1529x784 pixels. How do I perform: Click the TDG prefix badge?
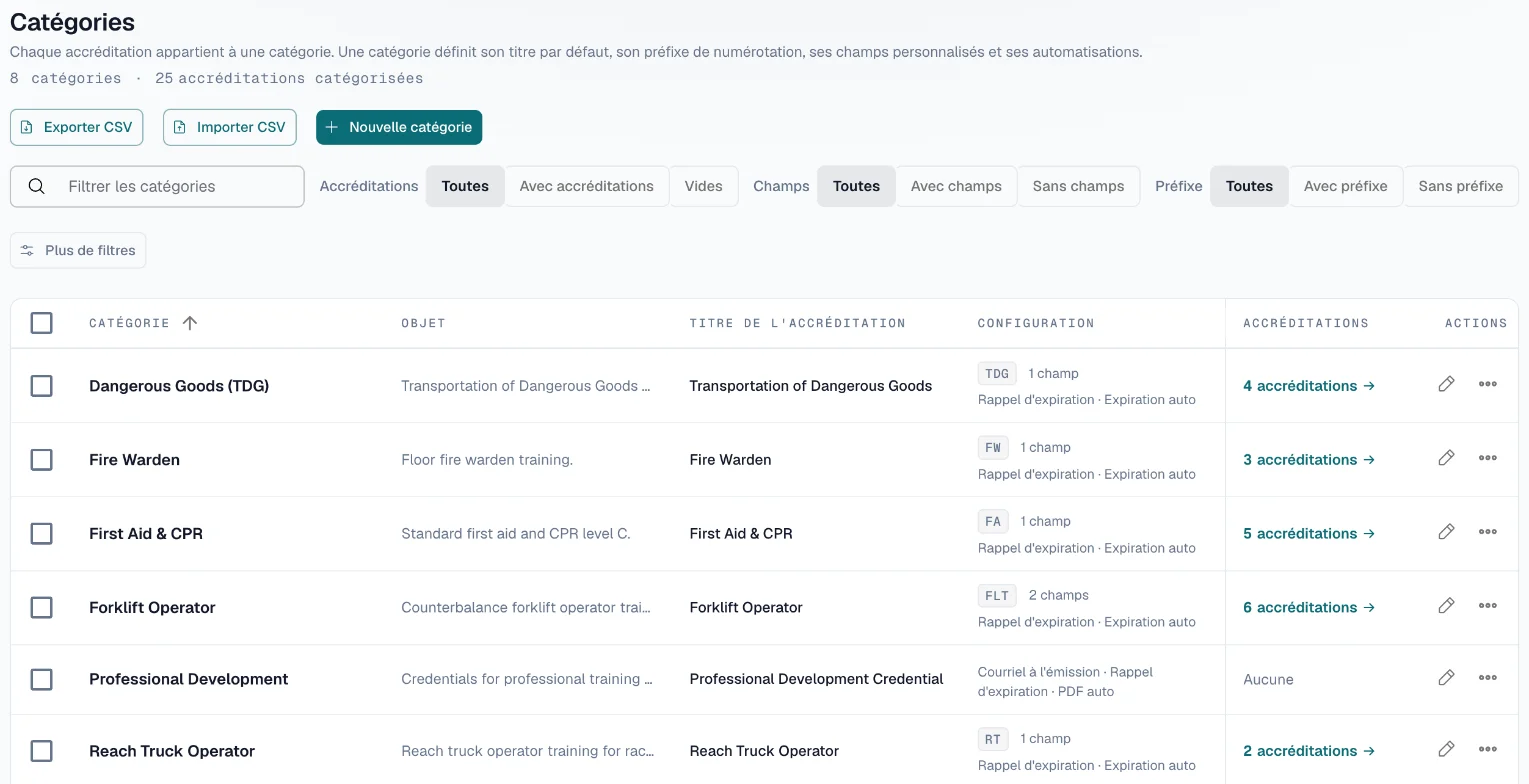[x=997, y=373]
